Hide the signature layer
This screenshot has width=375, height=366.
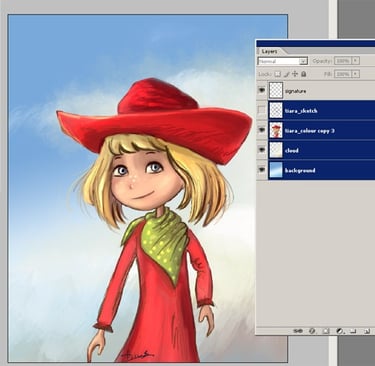[x=262, y=90]
